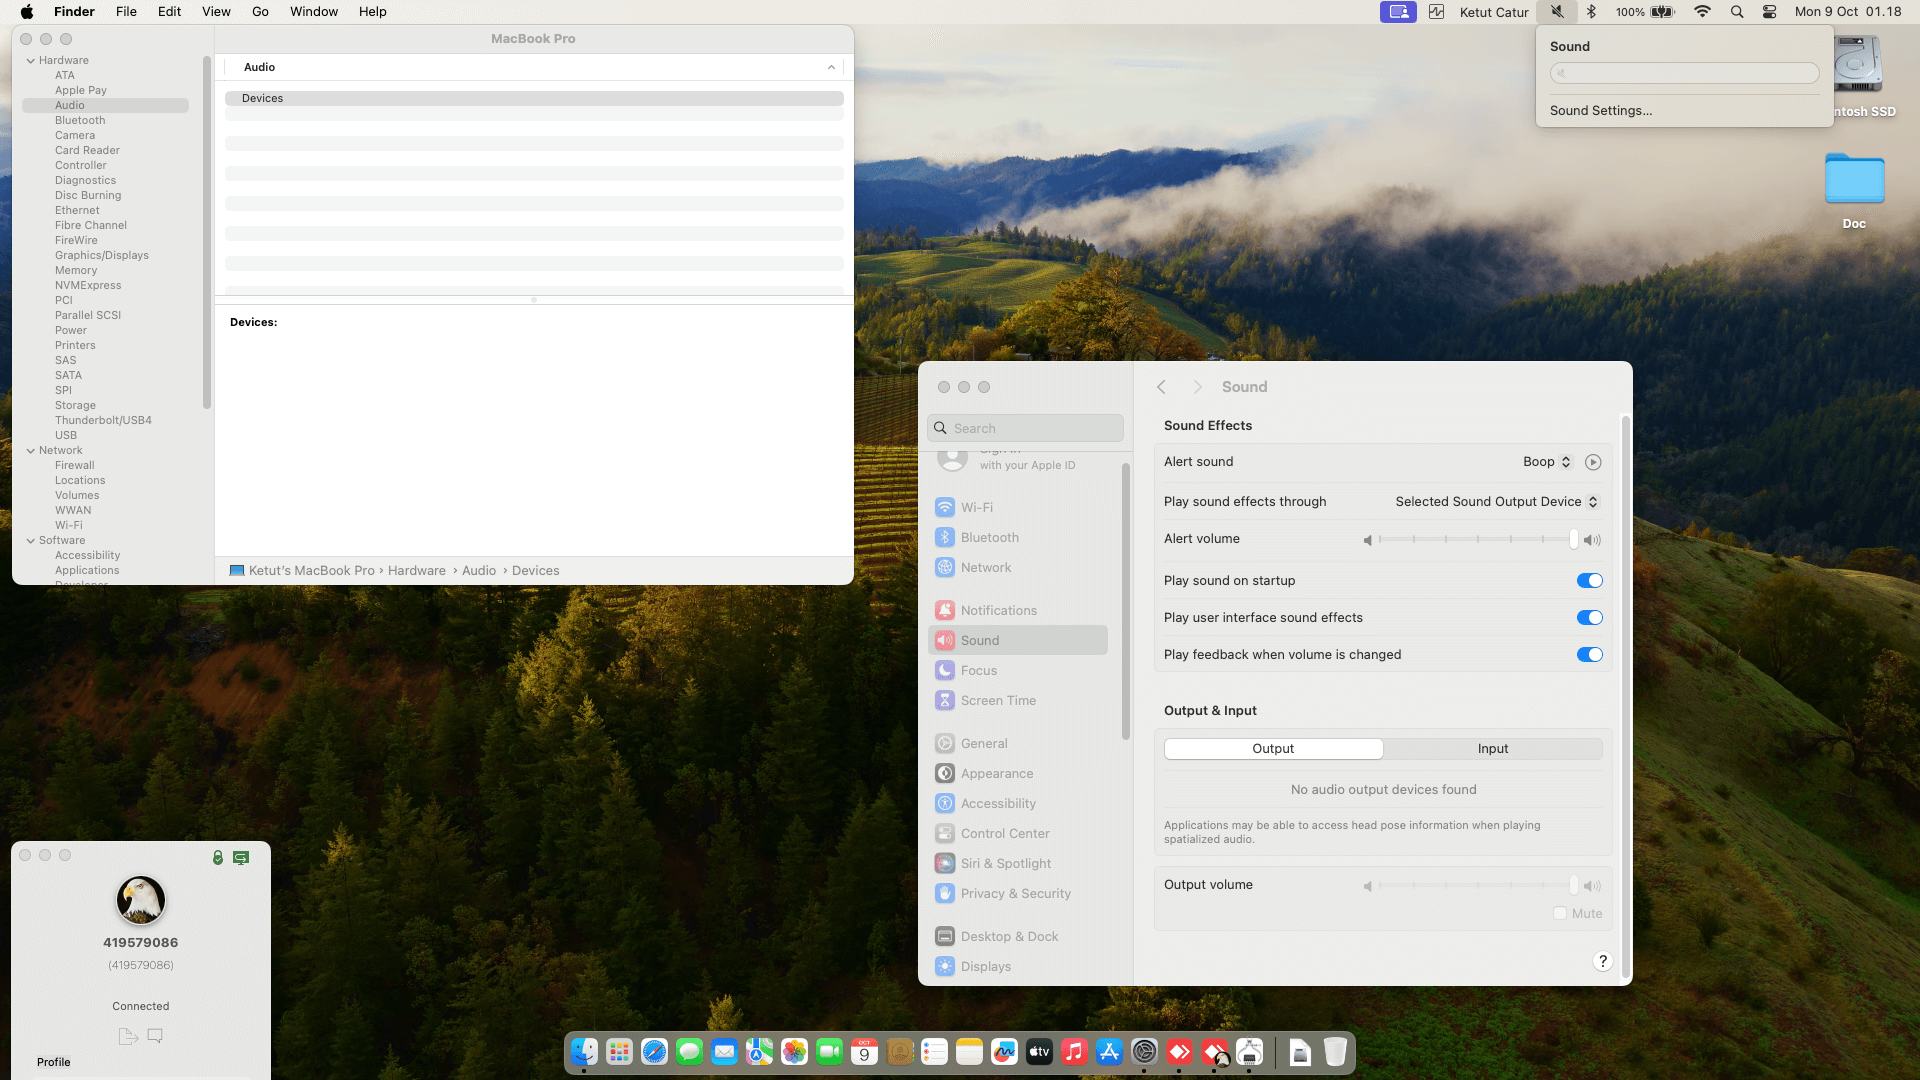Turn off Play sound on startup
The width and height of the screenshot is (1920, 1080).
[1589, 581]
